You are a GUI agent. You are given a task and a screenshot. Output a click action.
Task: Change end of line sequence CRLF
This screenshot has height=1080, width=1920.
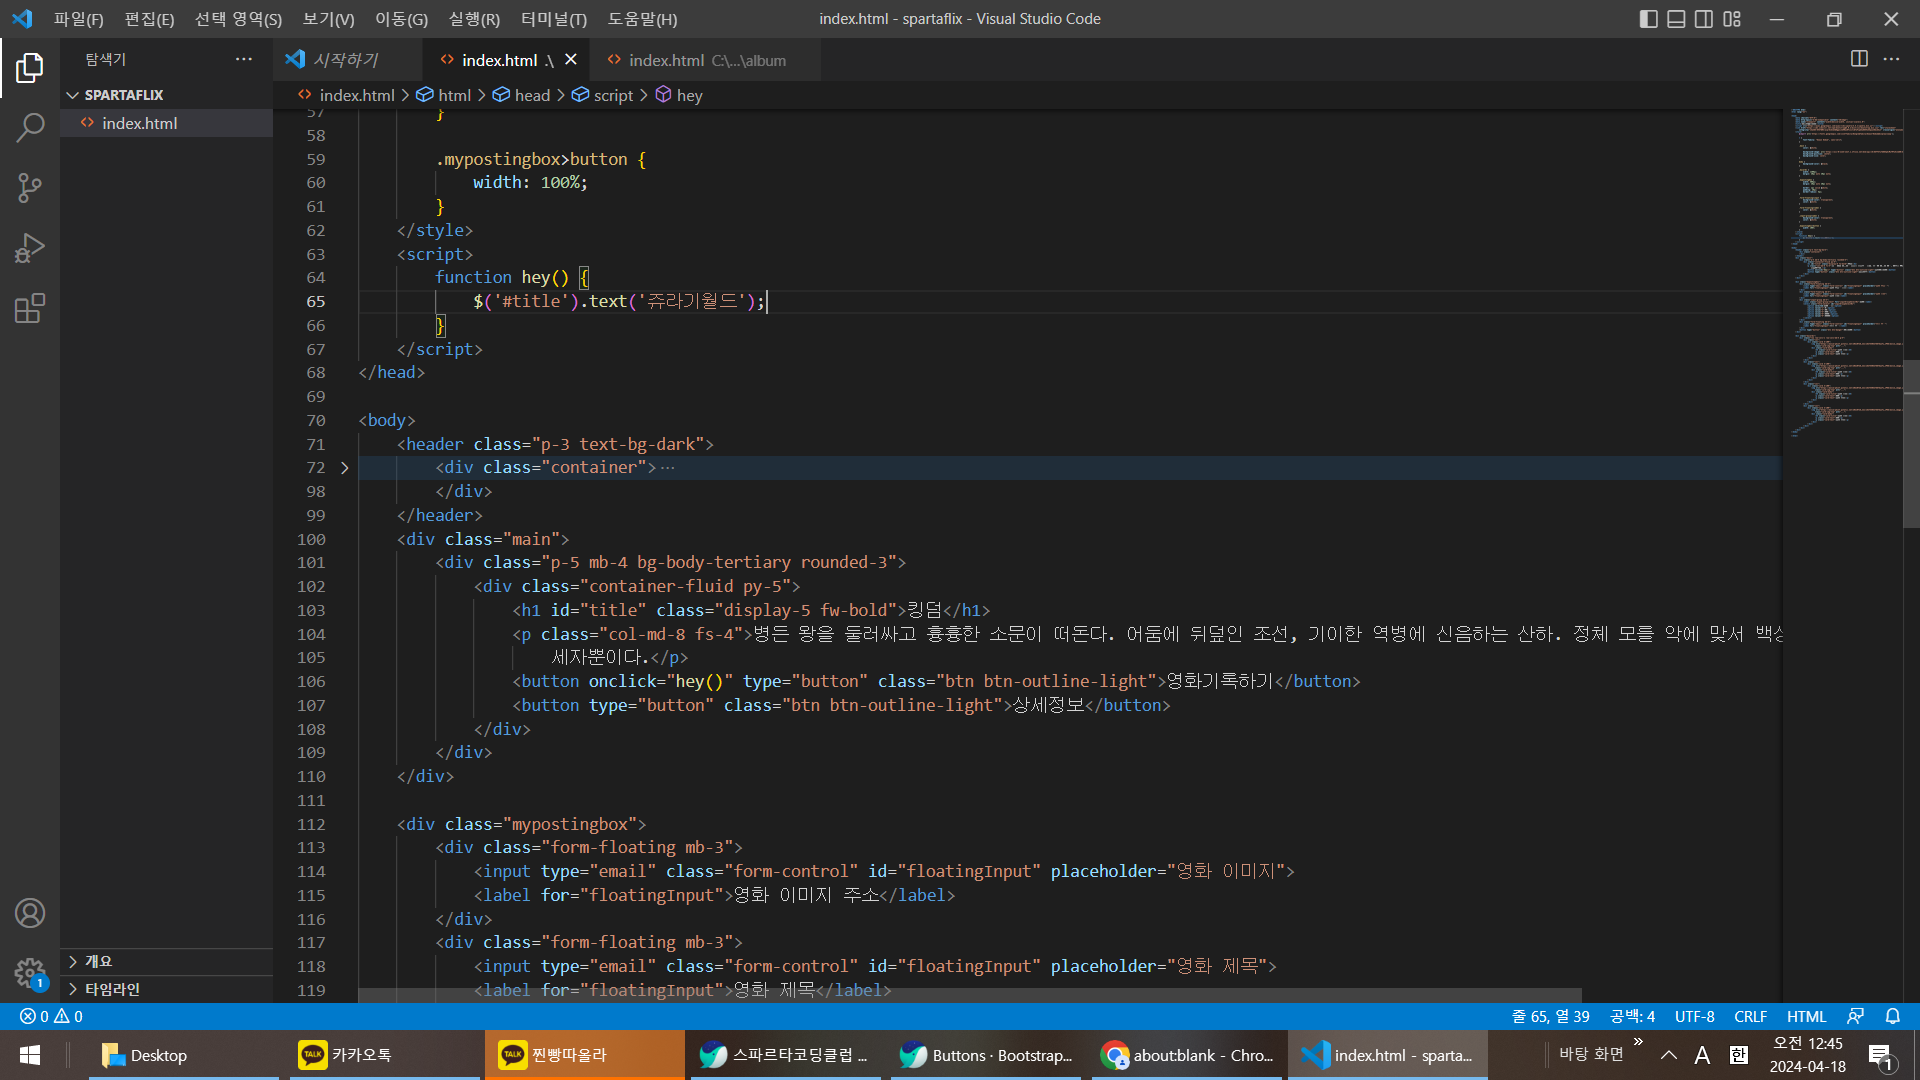1750,1016
